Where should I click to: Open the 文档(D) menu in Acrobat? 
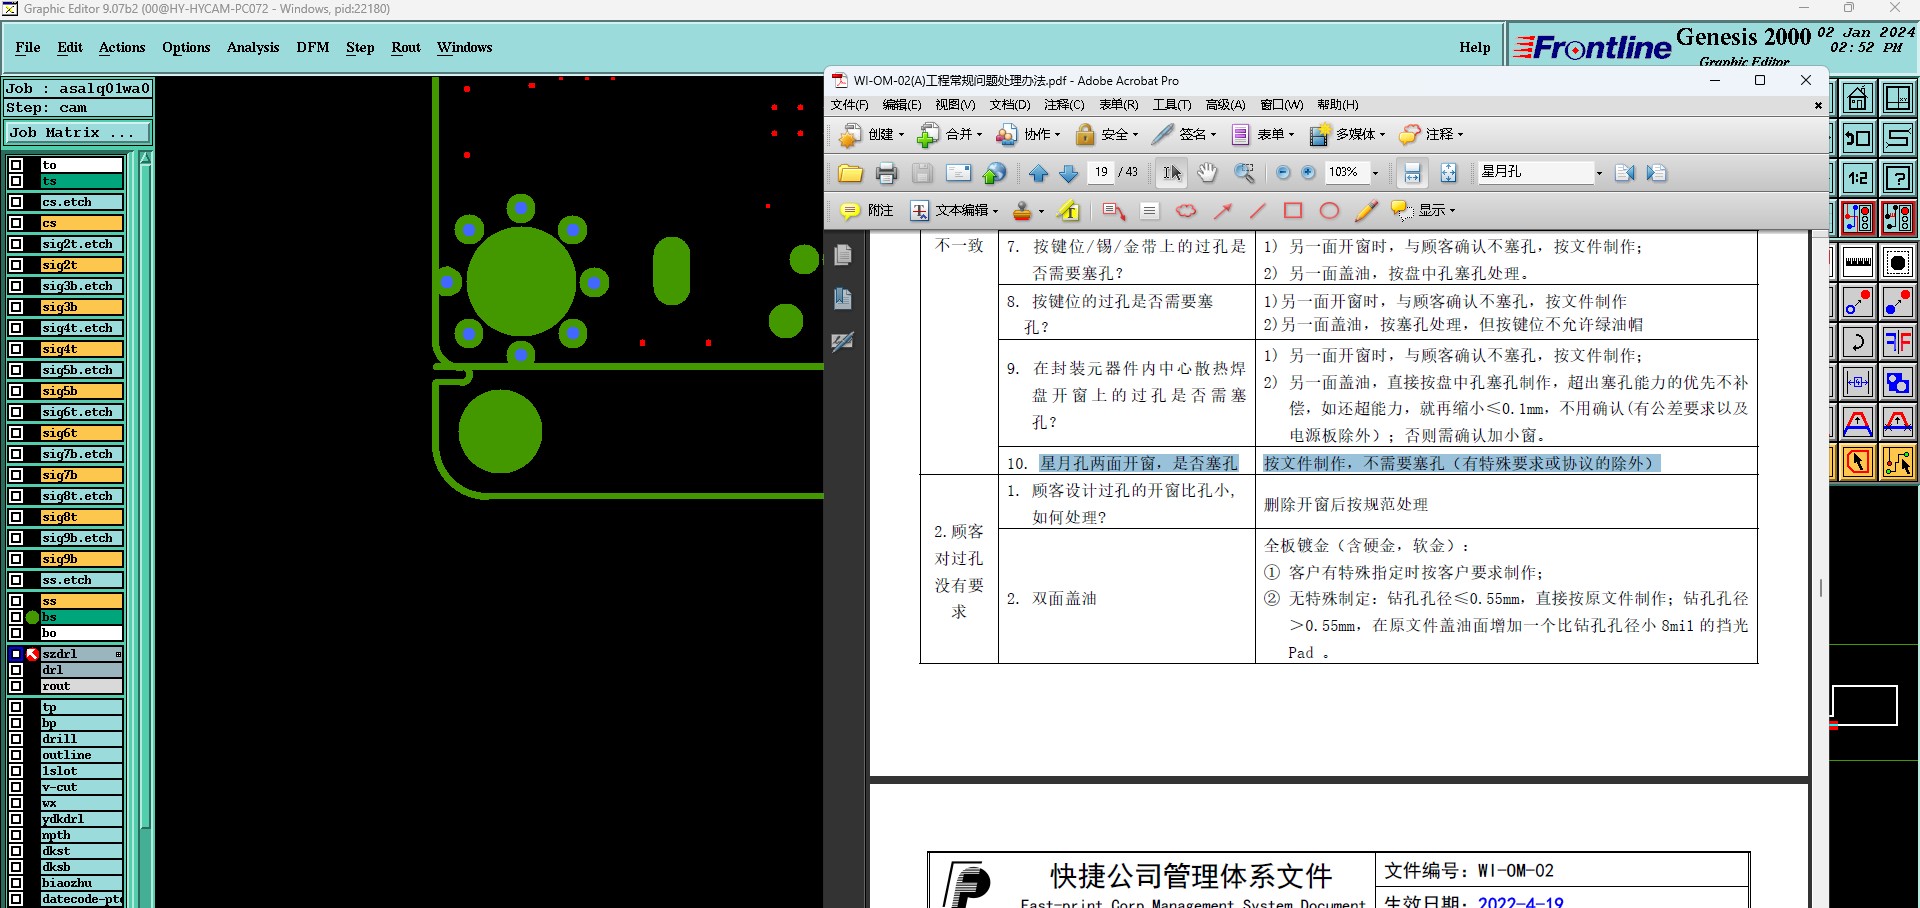[1010, 105]
